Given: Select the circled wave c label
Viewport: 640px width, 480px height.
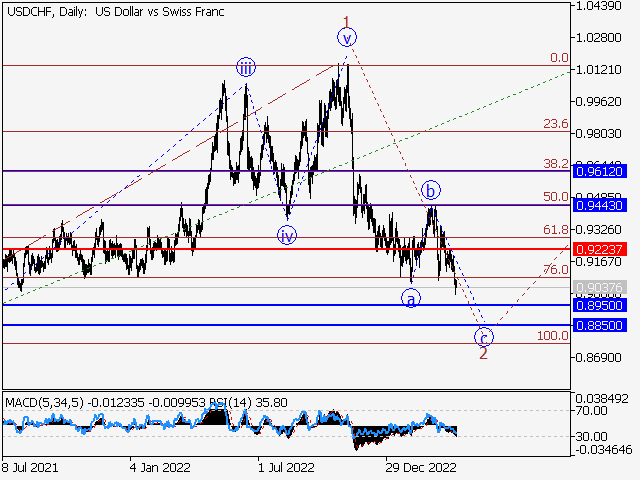Looking at the screenshot, I should 484,337.
